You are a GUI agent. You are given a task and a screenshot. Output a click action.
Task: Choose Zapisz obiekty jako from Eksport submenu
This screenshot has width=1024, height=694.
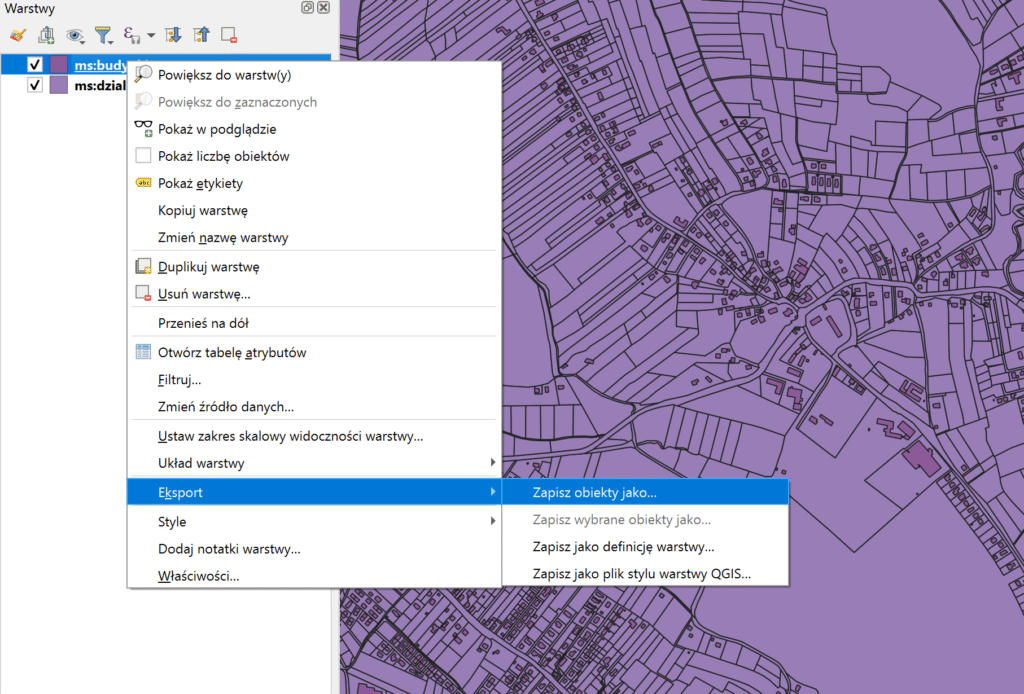point(595,493)
